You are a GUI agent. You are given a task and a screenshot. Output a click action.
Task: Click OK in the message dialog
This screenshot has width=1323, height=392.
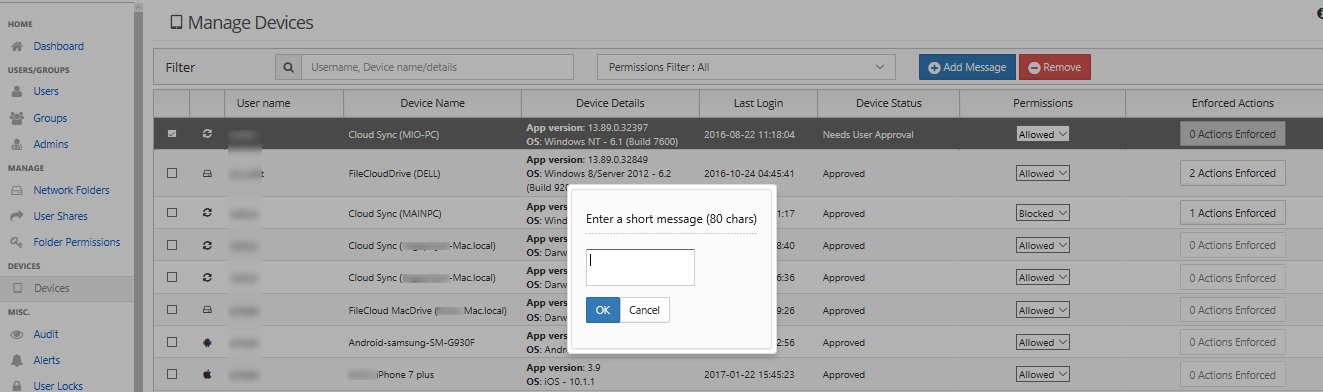(603, 310)
